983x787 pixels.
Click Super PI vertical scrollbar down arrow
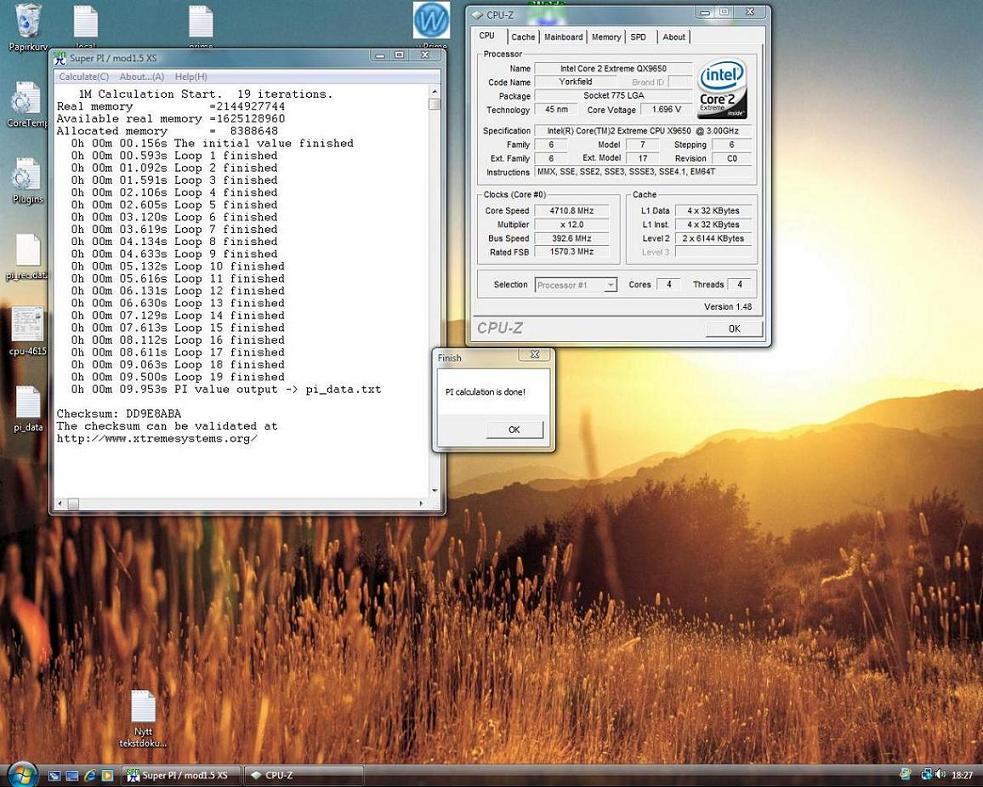[x=434, y=490]
